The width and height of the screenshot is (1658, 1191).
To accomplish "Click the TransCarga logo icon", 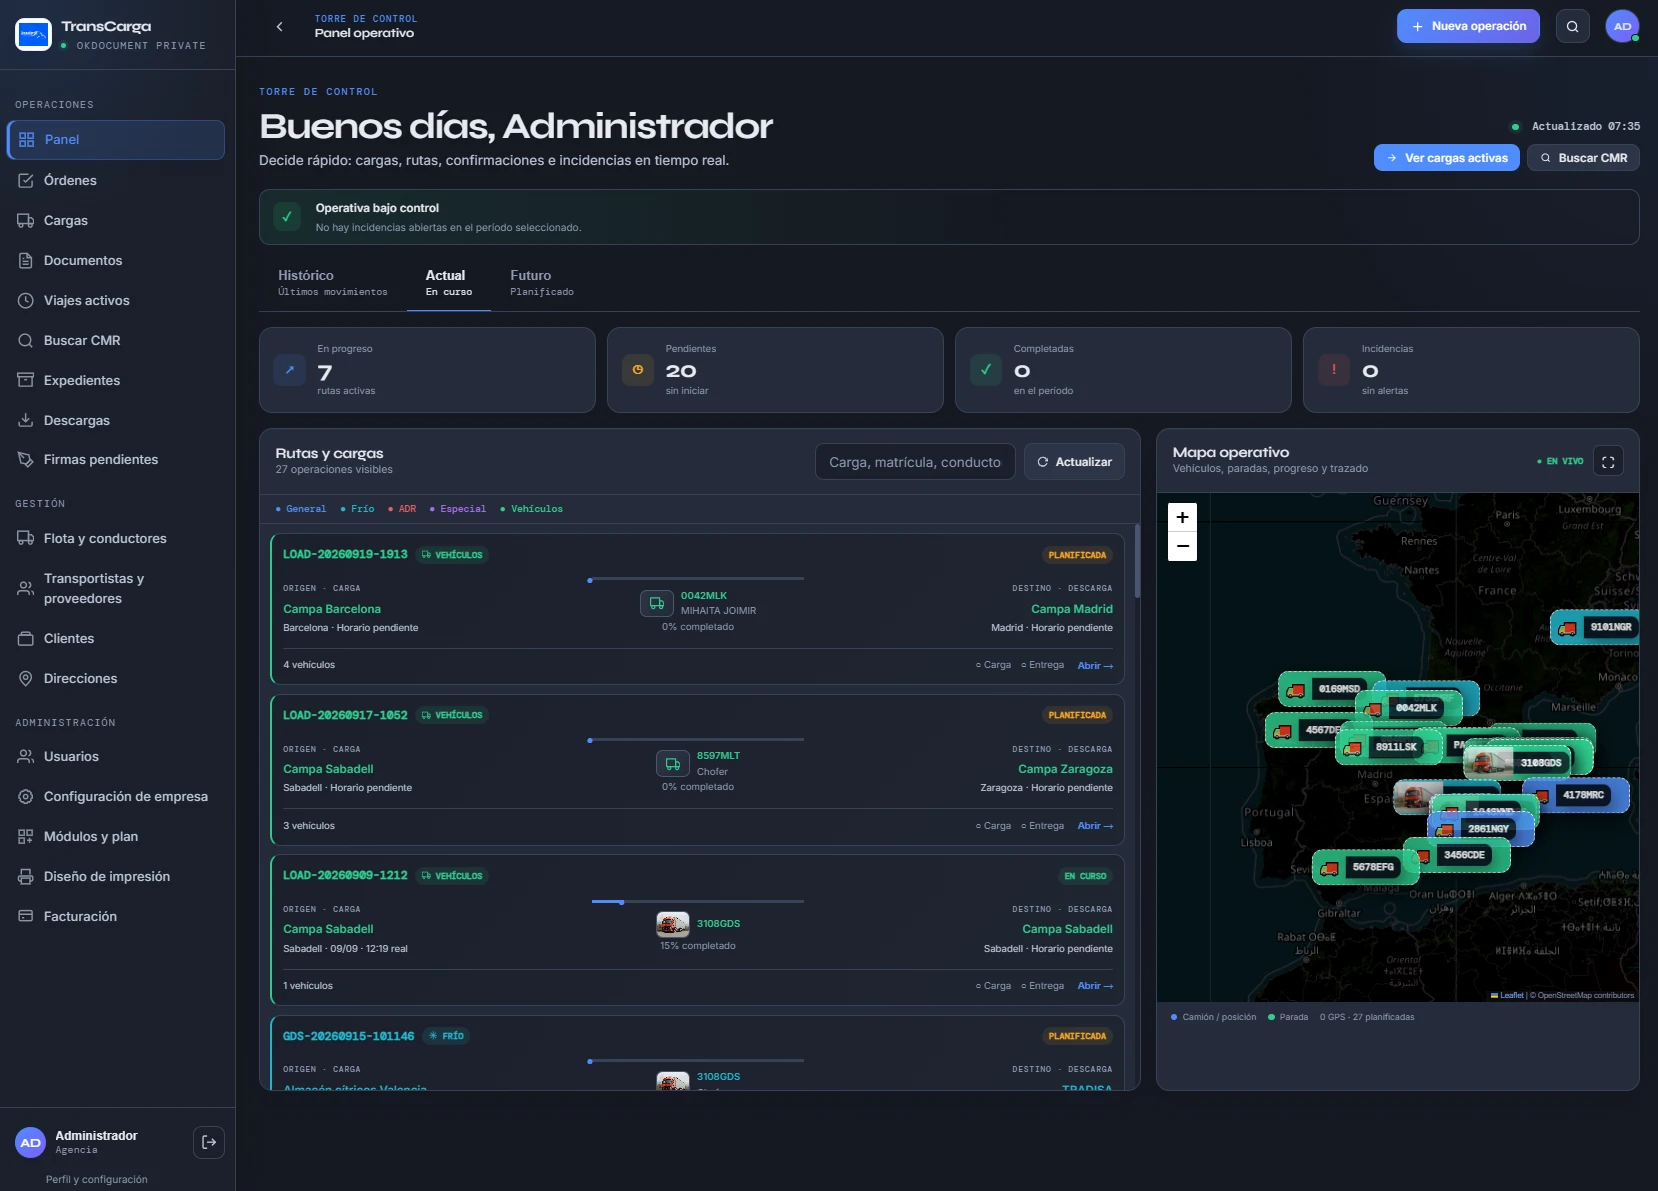I will (33, 35).
